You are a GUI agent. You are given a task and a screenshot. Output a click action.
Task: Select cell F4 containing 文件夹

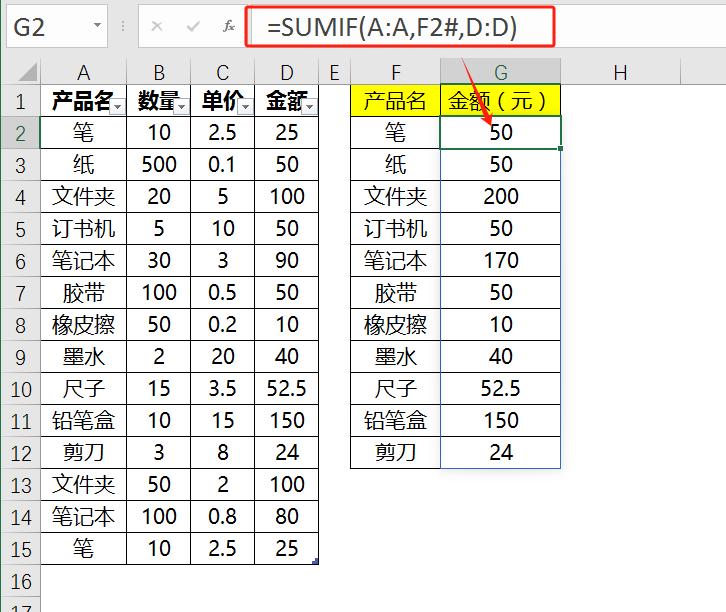(x=395, y=197)
